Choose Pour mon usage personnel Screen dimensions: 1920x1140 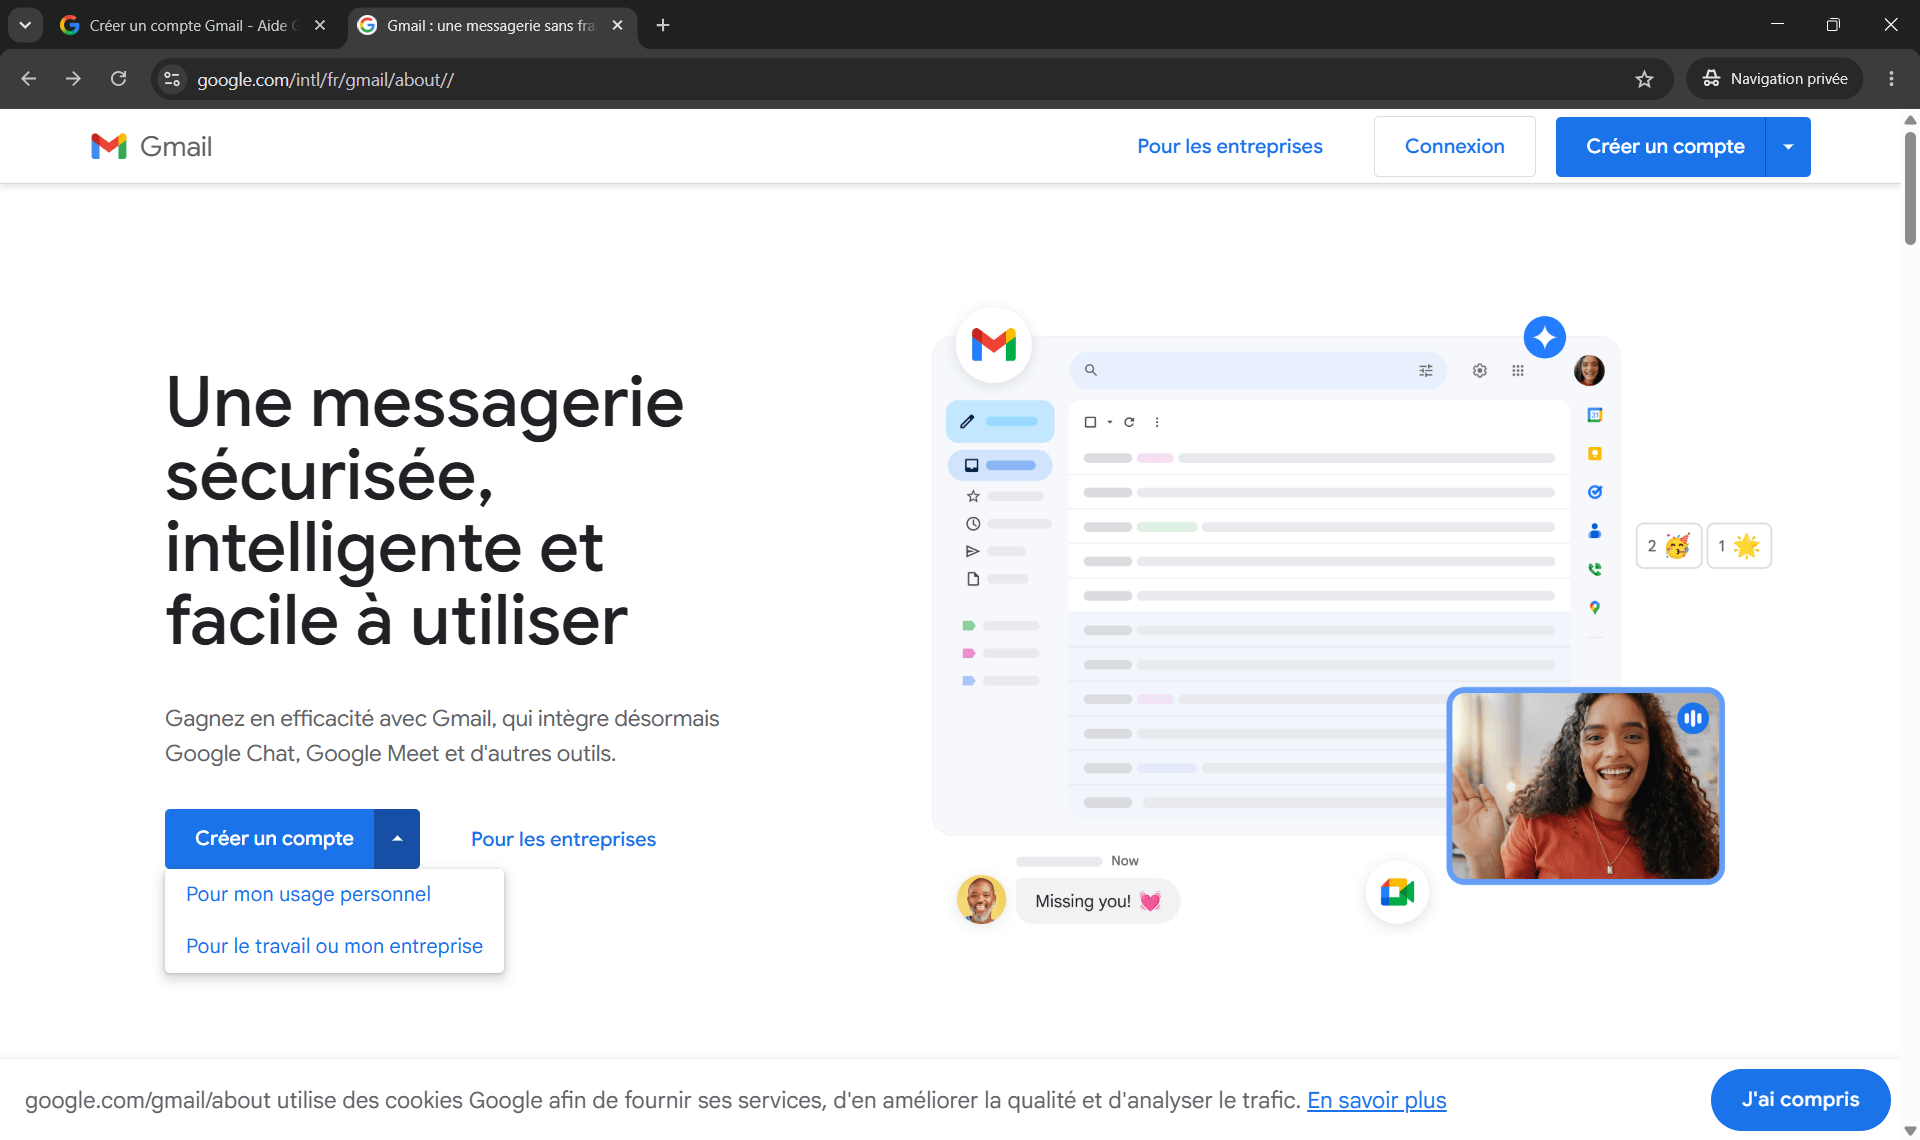pos(308,894)
